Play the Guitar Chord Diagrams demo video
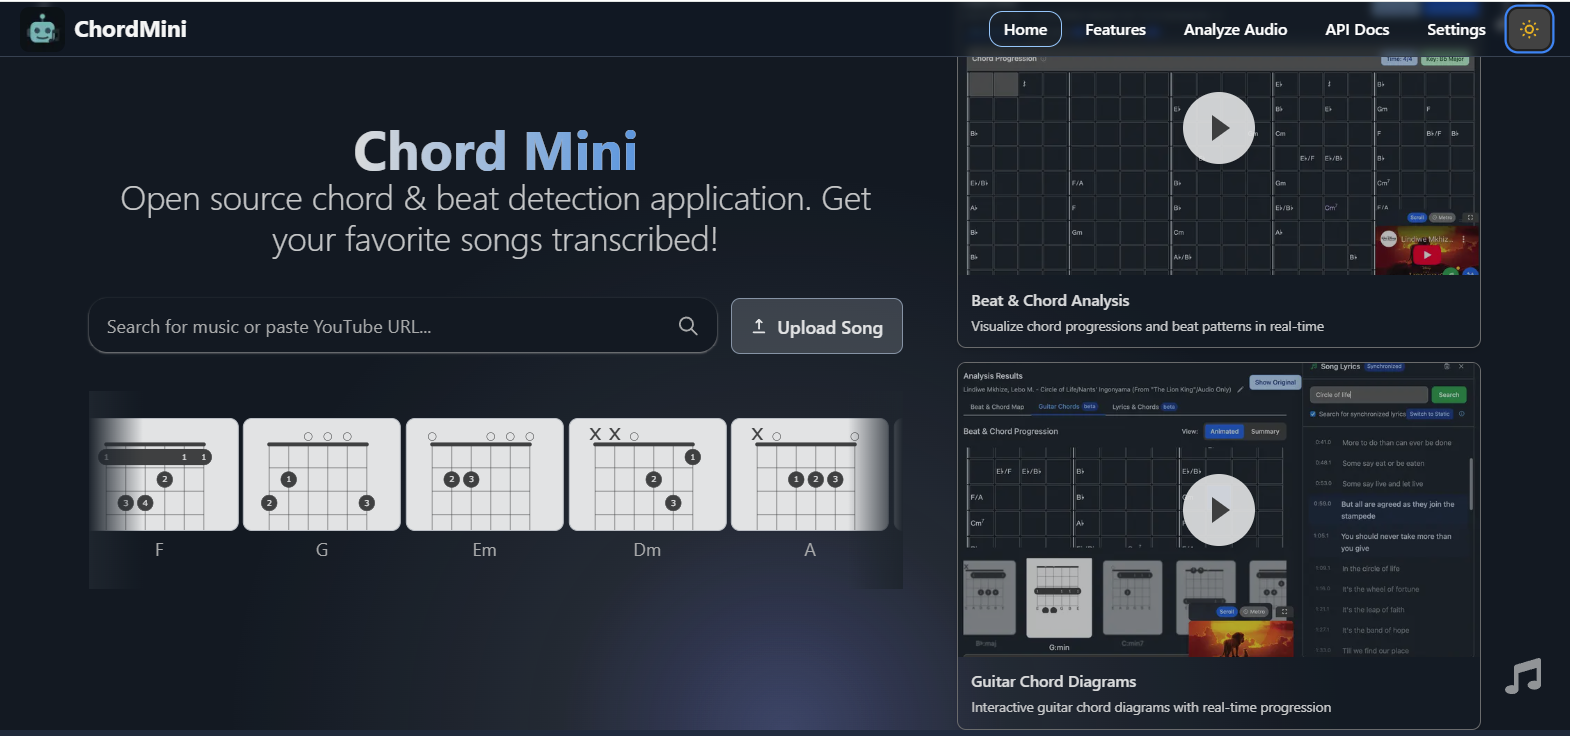This screenshot has width=1570, height=736. coord(1218,510)
